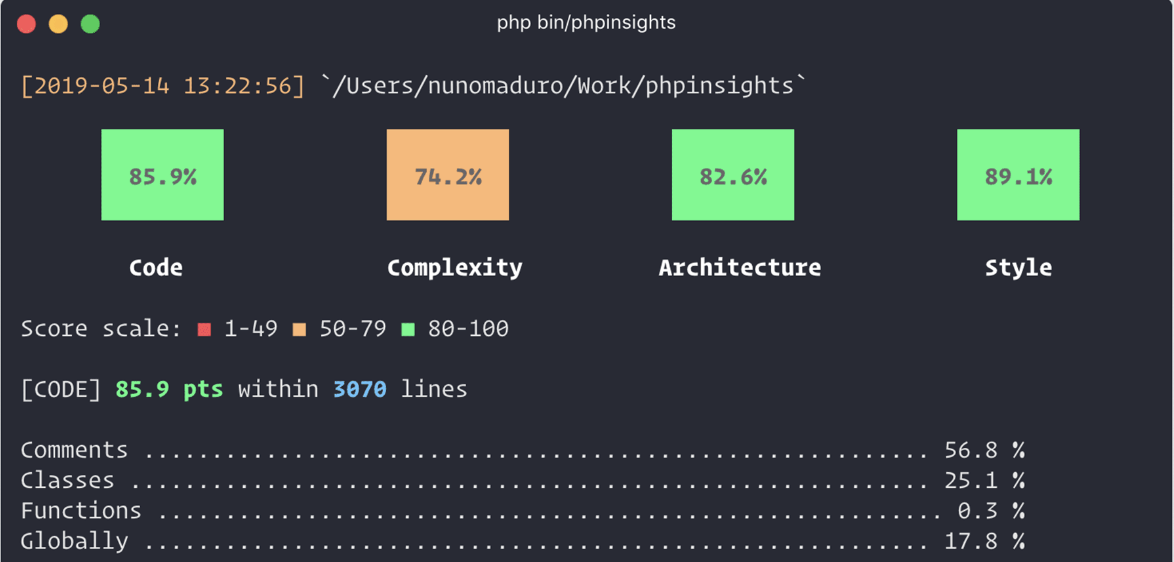This screenshot has height=562, width=1174.
Task: Click the Code label under the score
Action: coord(156,267)
